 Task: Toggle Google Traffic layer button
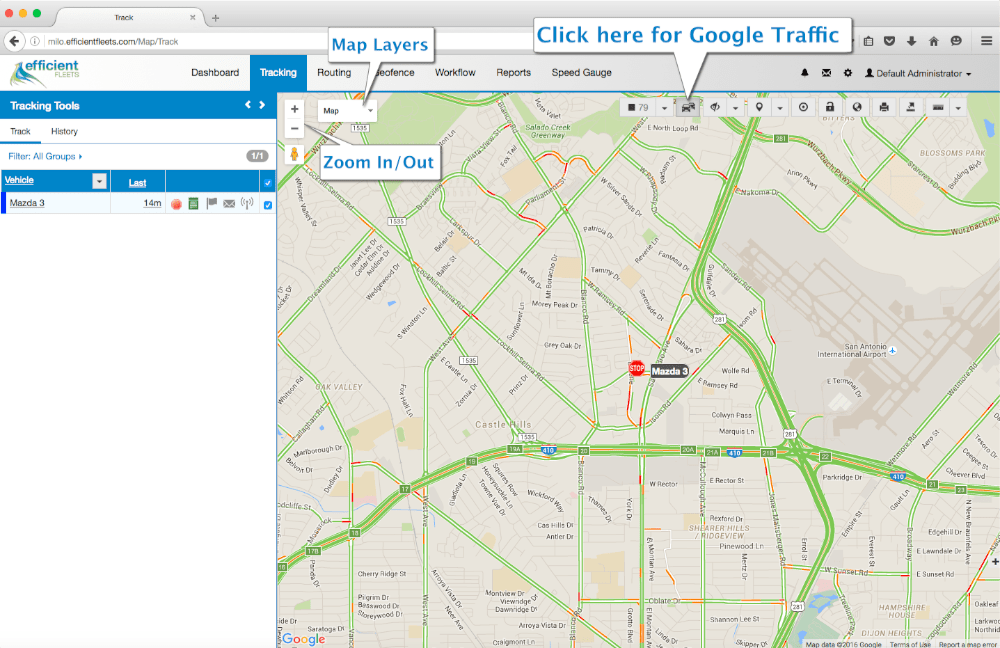(x=688, y=107)
